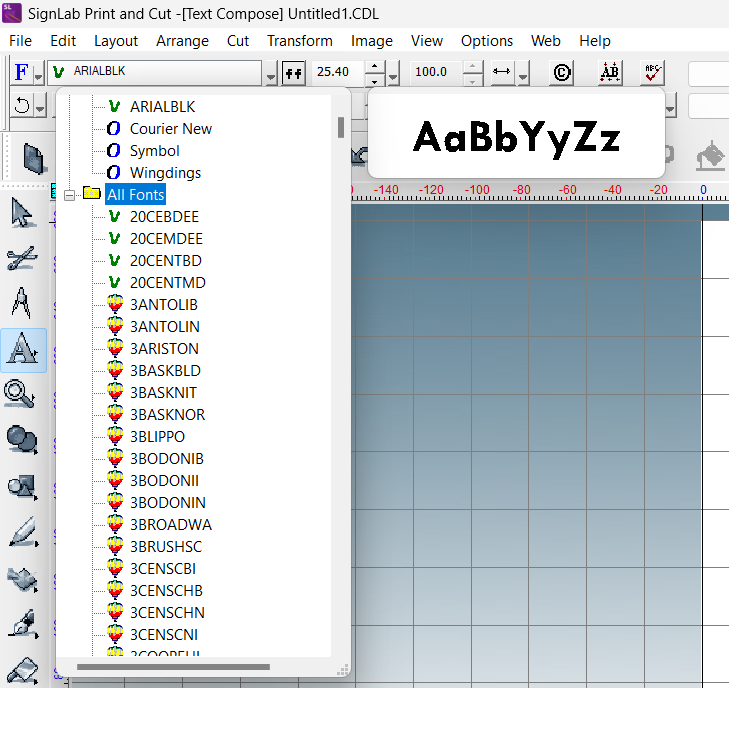
Task: Click the font size 25.40 field
Action: coord(338,72)
